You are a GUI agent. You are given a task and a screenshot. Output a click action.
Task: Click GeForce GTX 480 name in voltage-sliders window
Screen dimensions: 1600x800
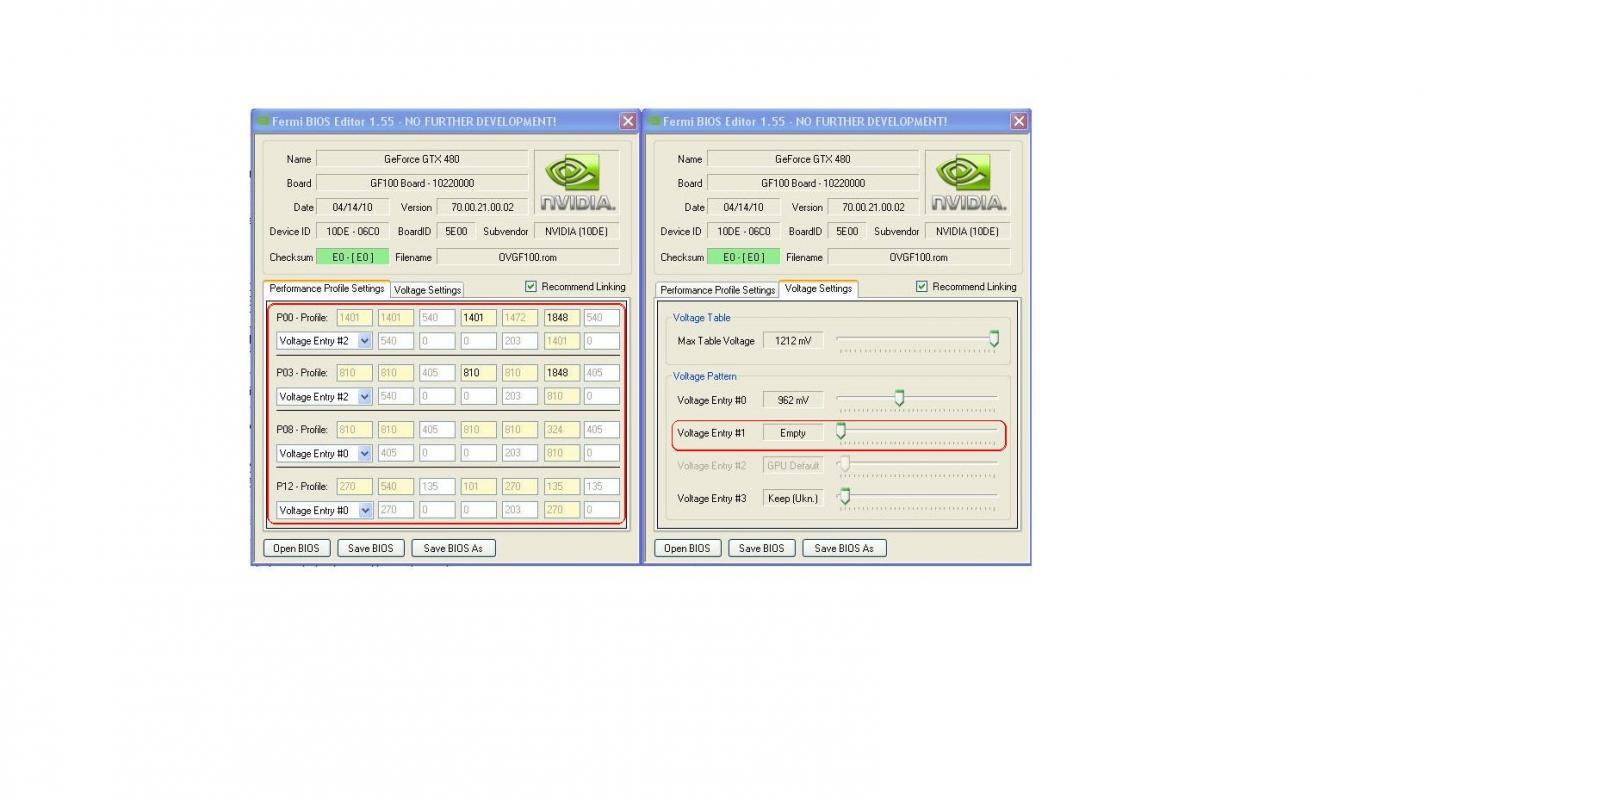tap(813, 159)
